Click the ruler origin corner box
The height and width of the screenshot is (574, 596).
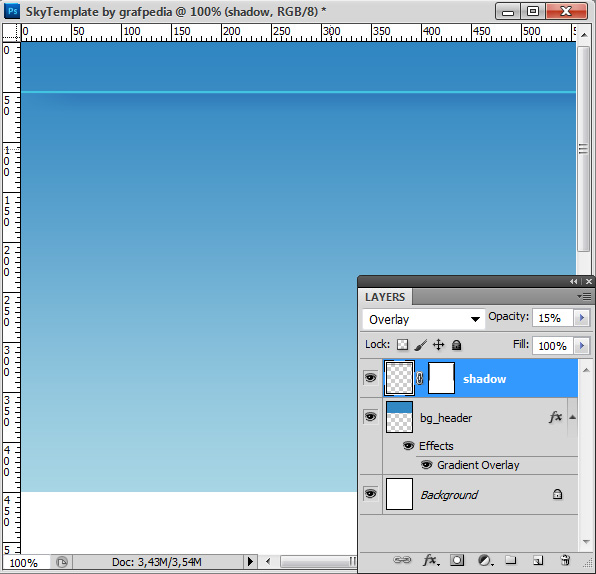(11, 33)
